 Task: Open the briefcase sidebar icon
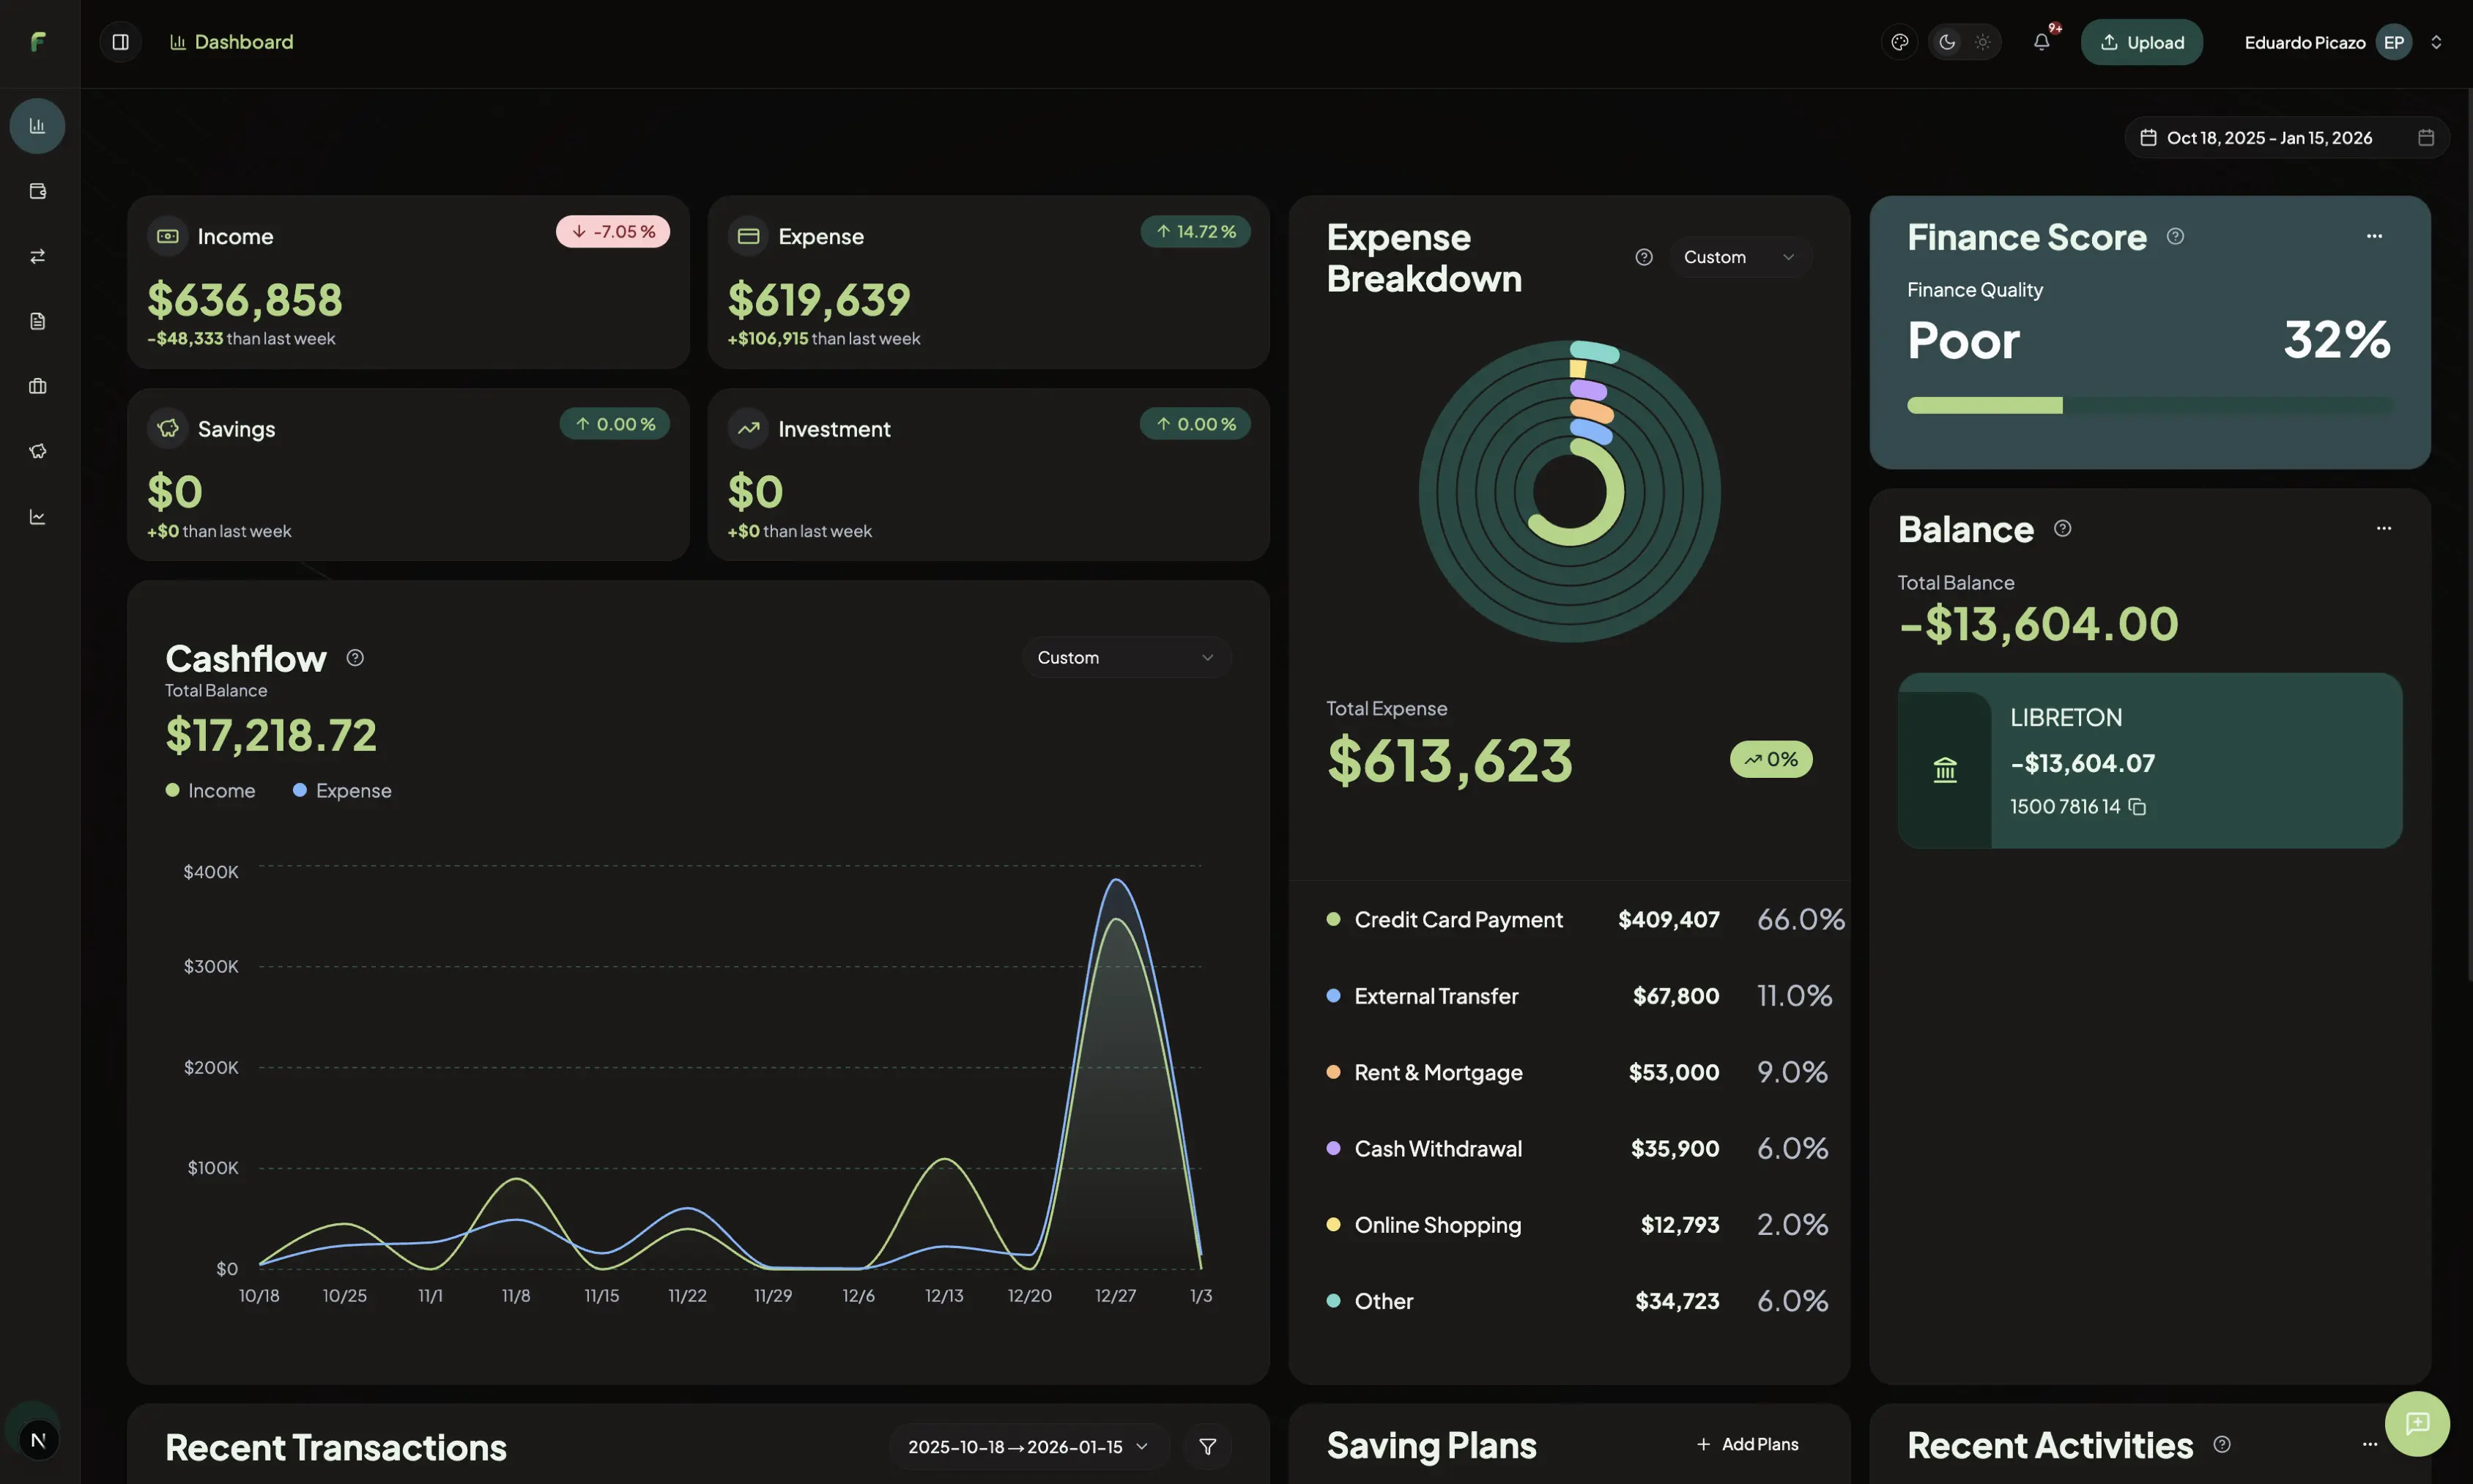coord(37,386)
